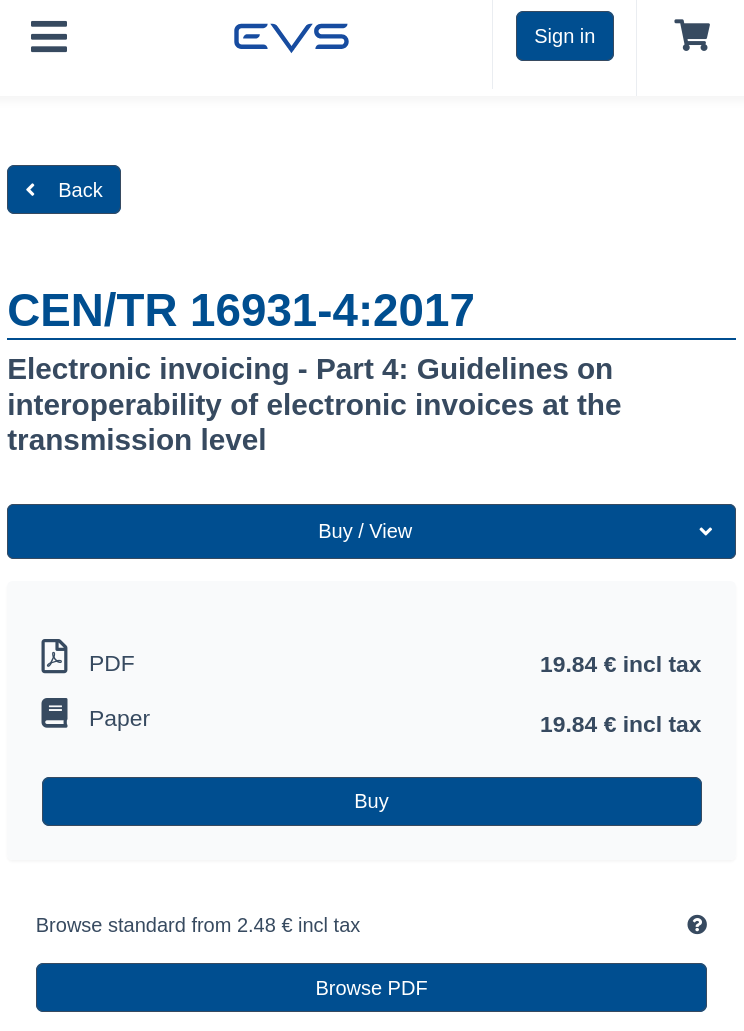Screen dimensions: 744x1031
Task: Click the PDF price of 19.84 €
Action: (x=620, y=664)
